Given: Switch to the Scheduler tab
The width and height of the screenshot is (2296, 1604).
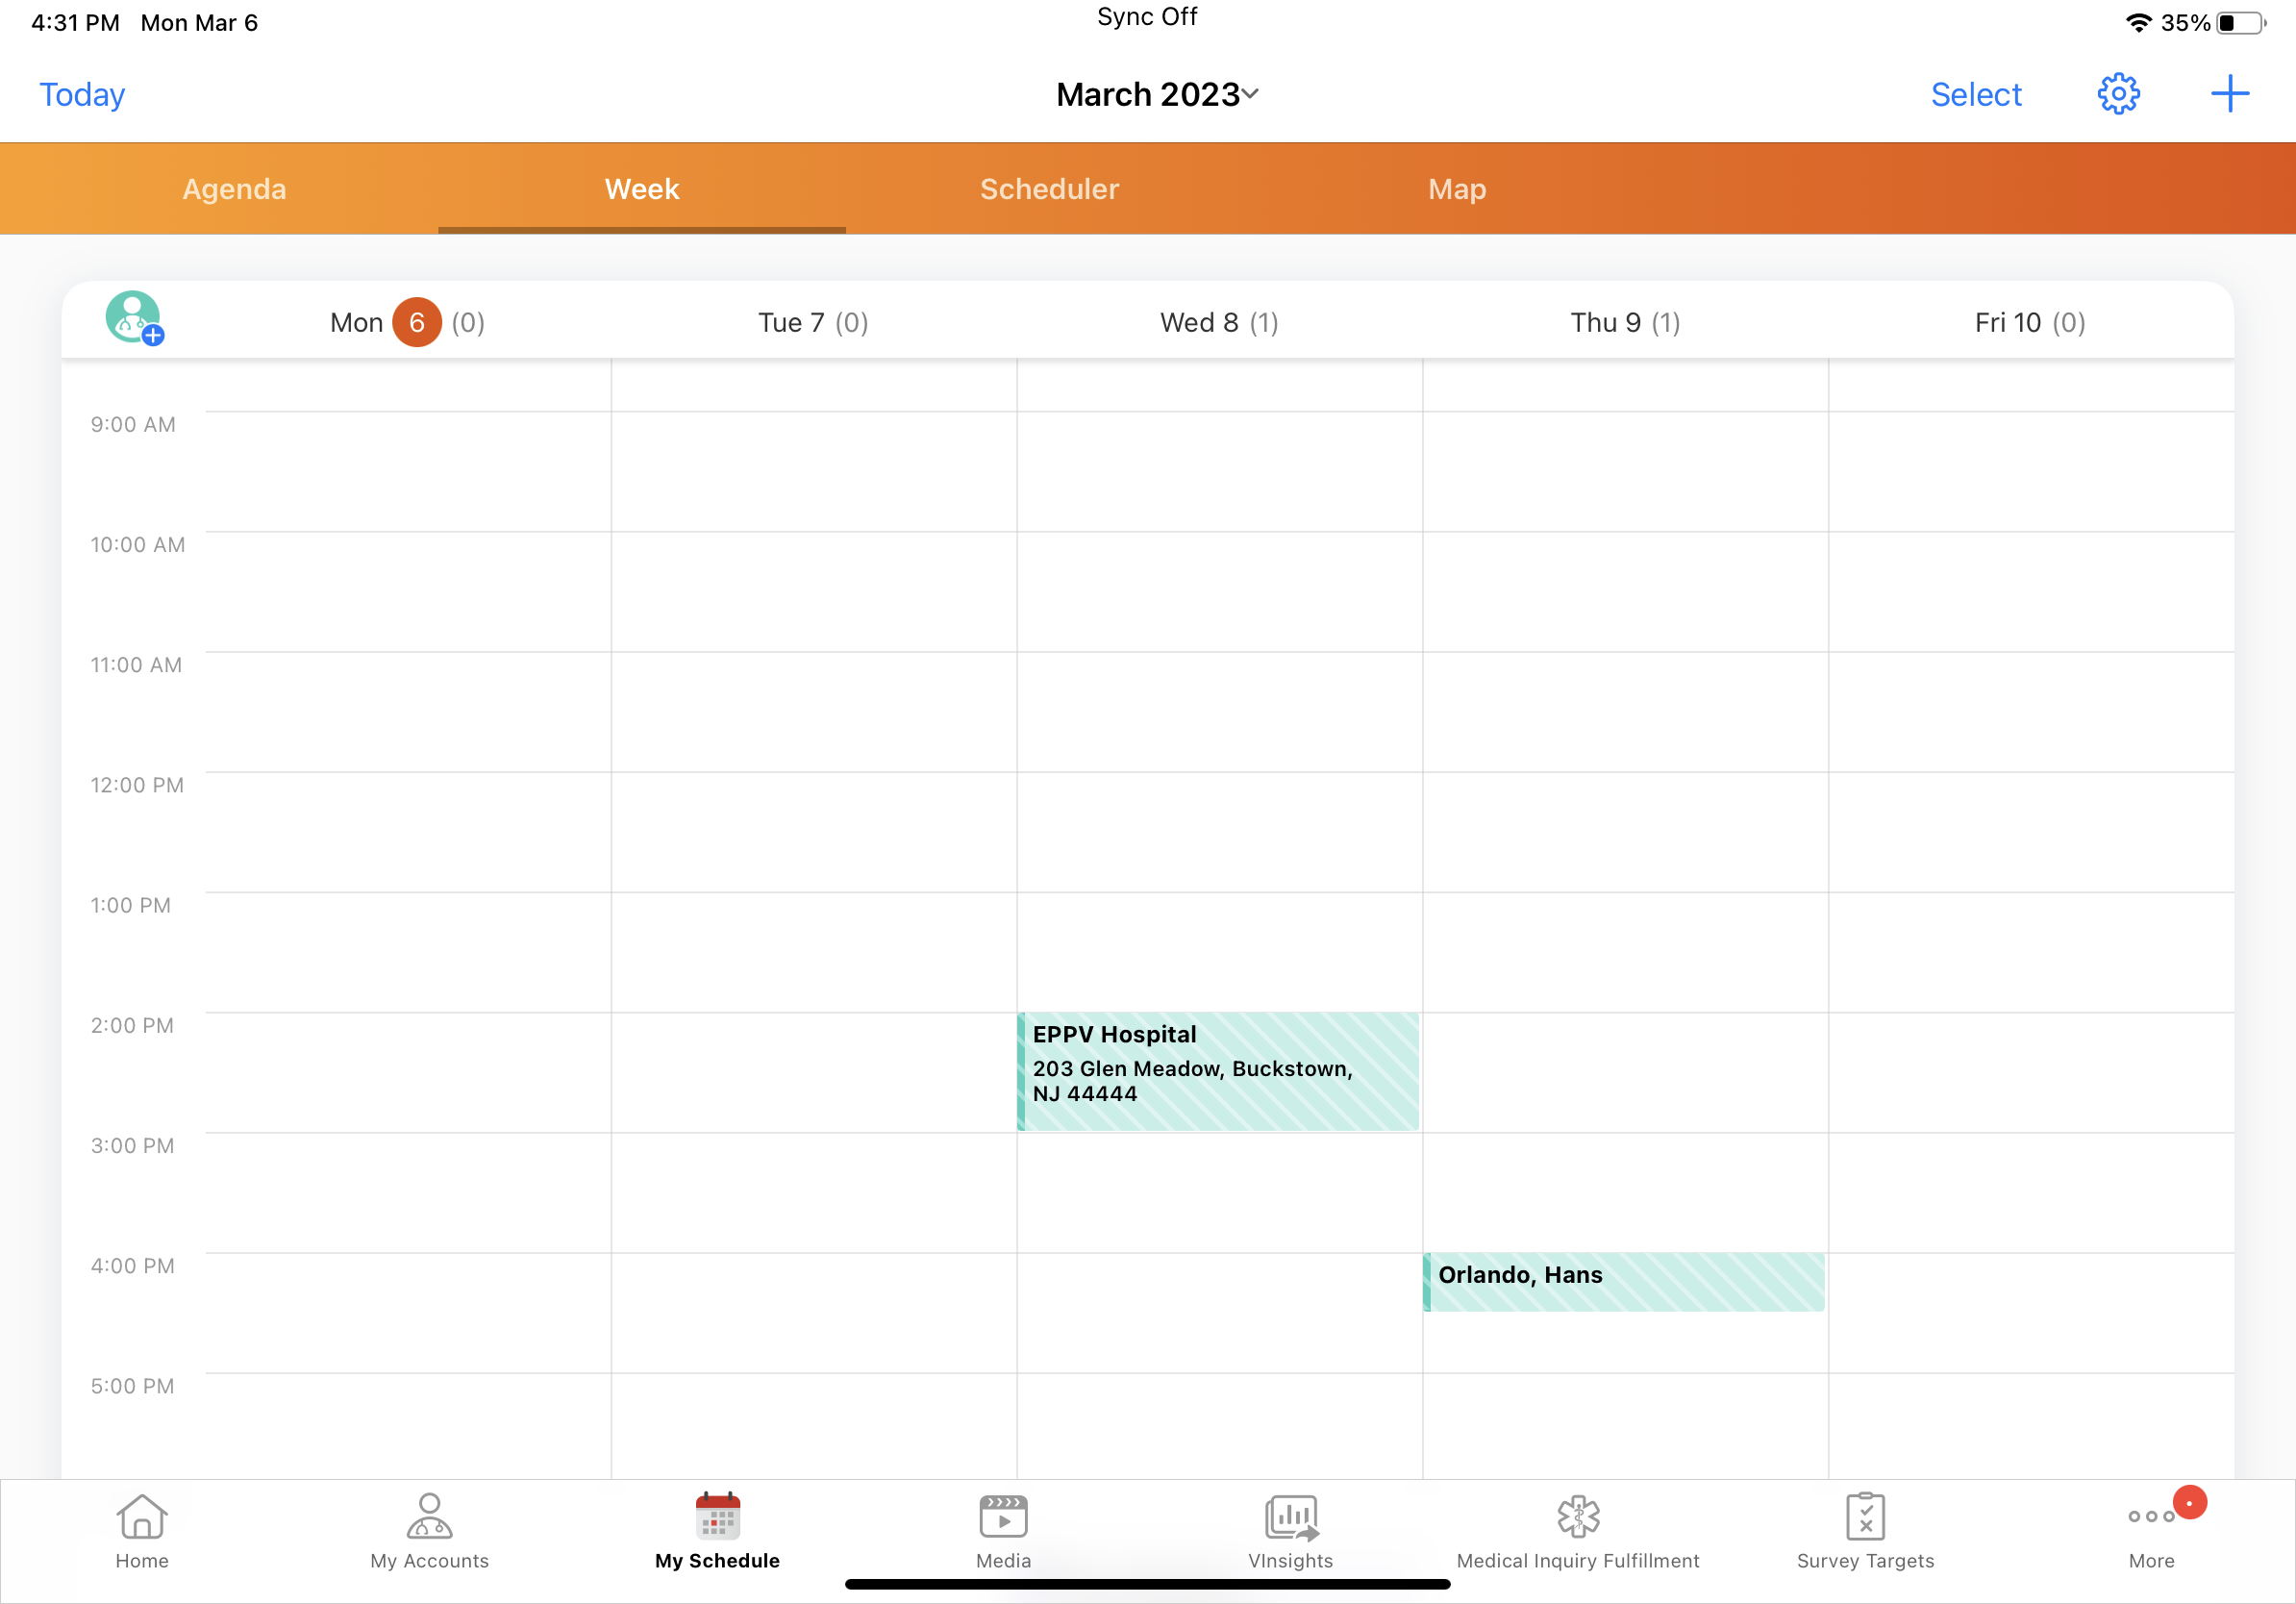Looking at the screenshot, I should [x=1049, y=189].
